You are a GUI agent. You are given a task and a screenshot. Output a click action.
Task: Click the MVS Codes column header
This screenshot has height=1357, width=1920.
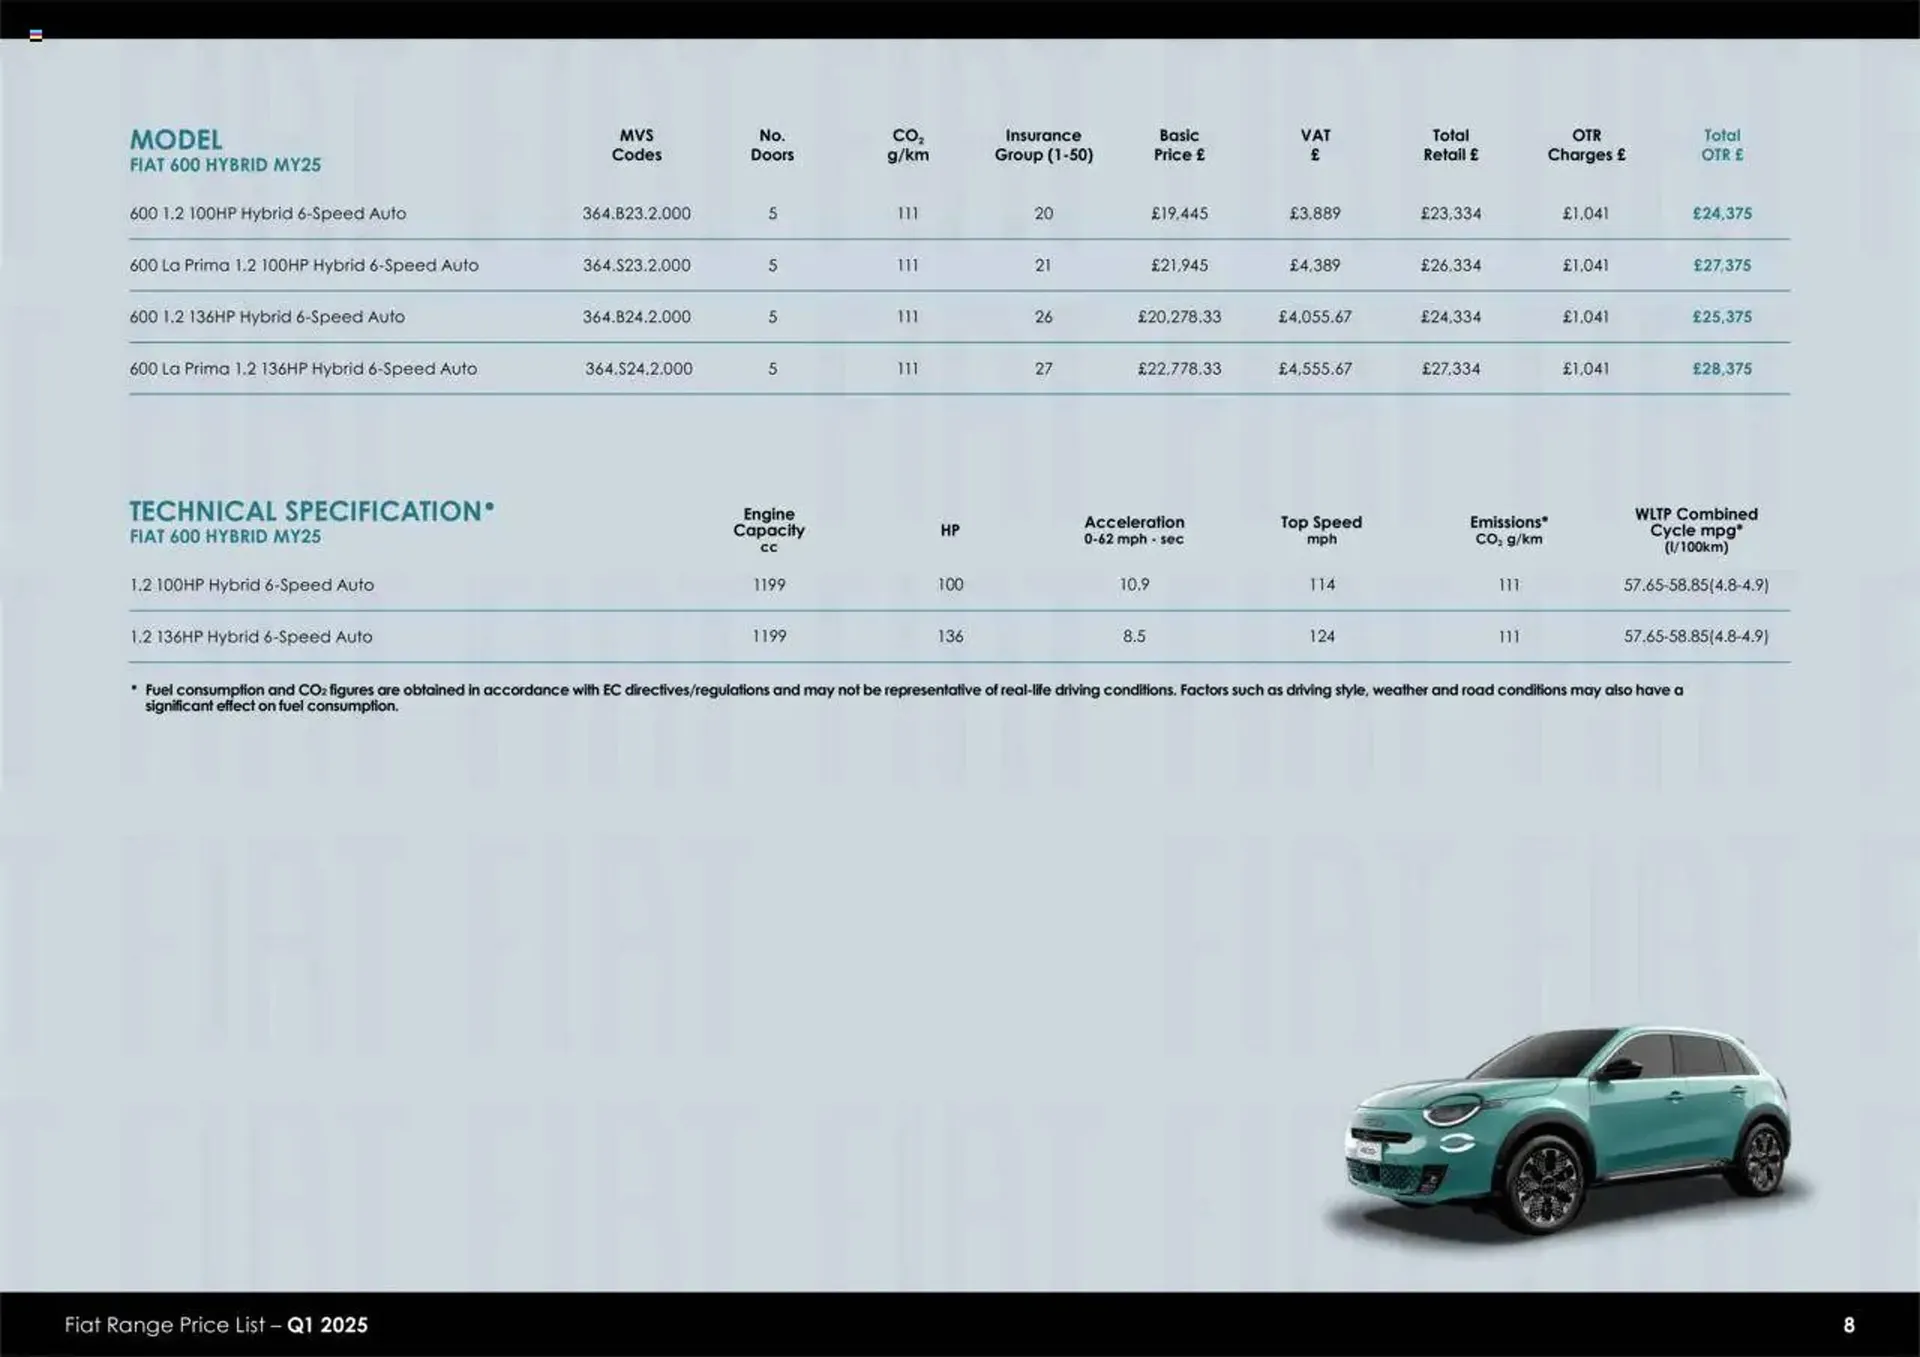(x=637, y=145)
